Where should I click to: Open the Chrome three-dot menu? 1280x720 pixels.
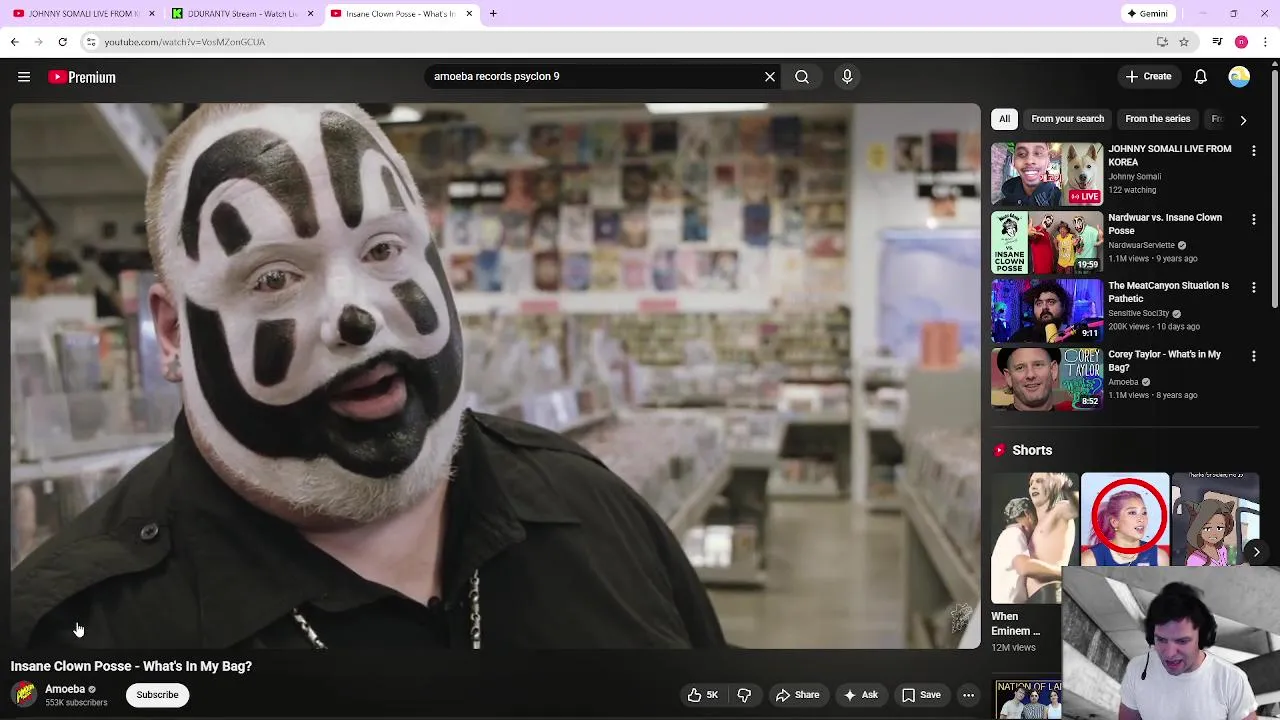coord(1266,42)
